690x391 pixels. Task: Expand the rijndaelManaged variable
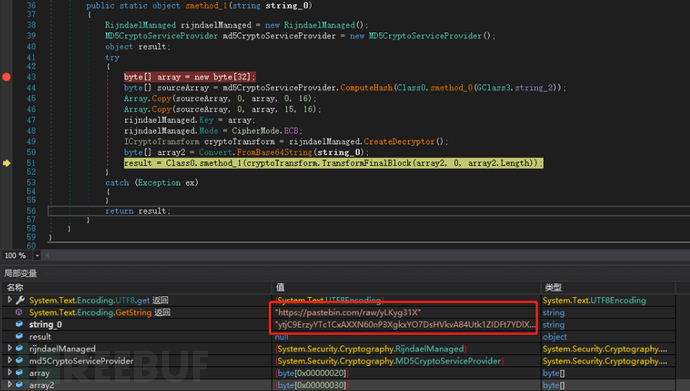pyautogui.click(x=9, y=348)
